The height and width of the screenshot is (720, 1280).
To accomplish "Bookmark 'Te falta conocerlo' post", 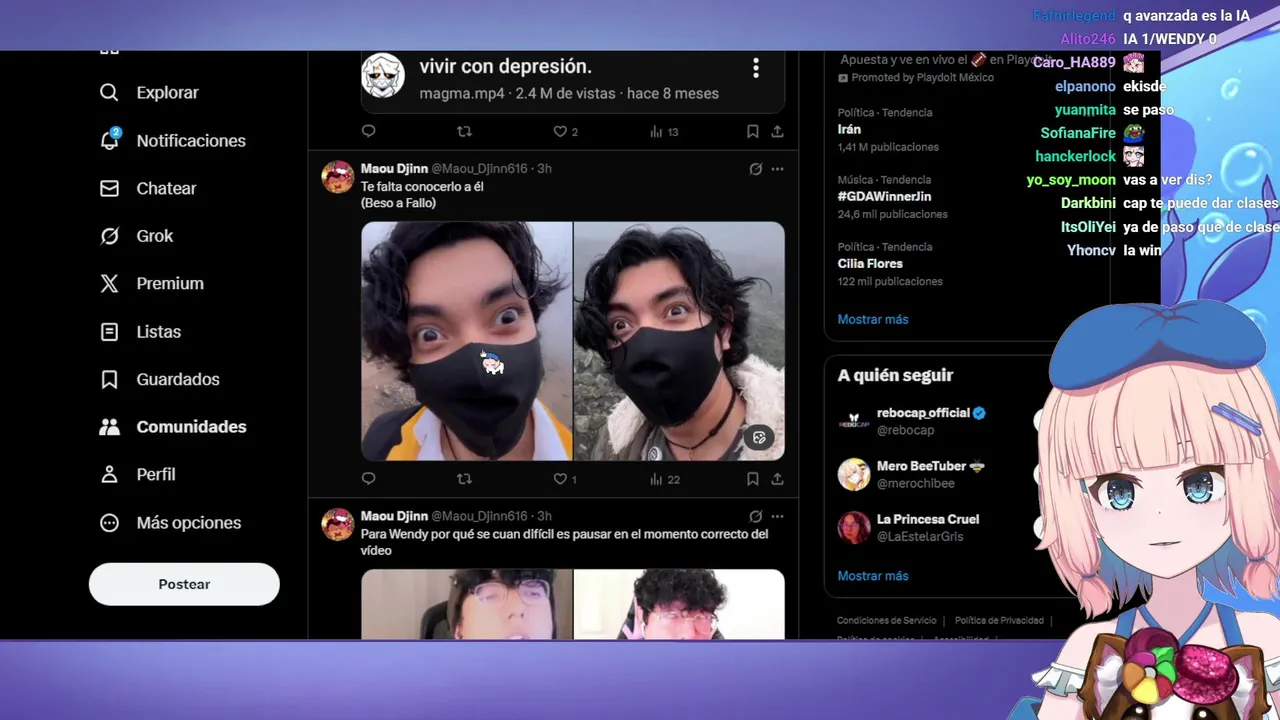I will (752, 479).
